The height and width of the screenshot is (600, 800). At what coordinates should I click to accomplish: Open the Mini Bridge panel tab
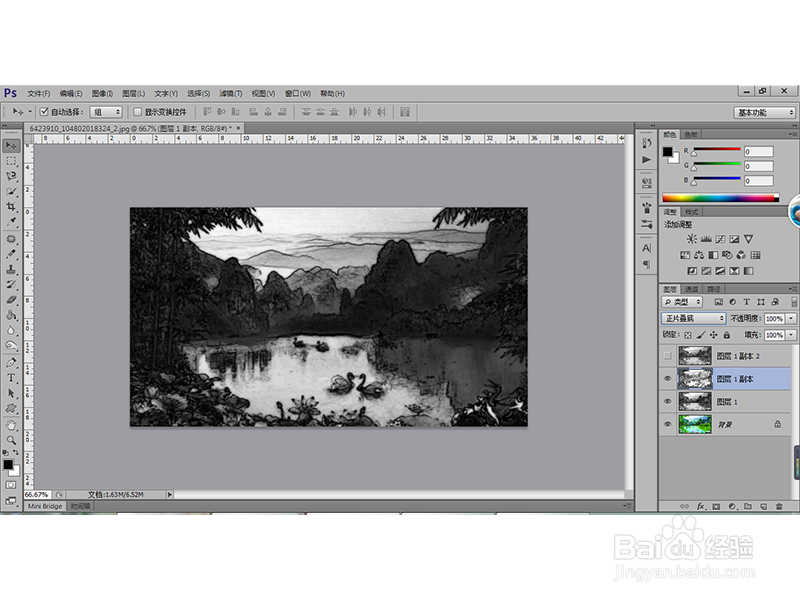pos(45,506)
